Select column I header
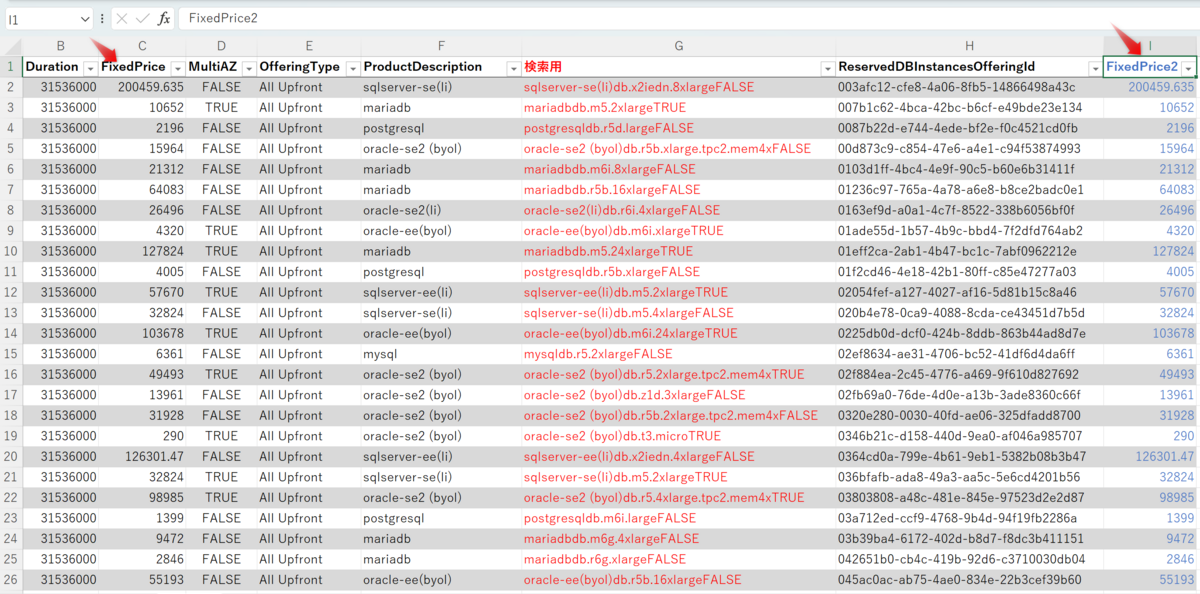Screen dimensions: 1200x594 [x=1150, y=46]
